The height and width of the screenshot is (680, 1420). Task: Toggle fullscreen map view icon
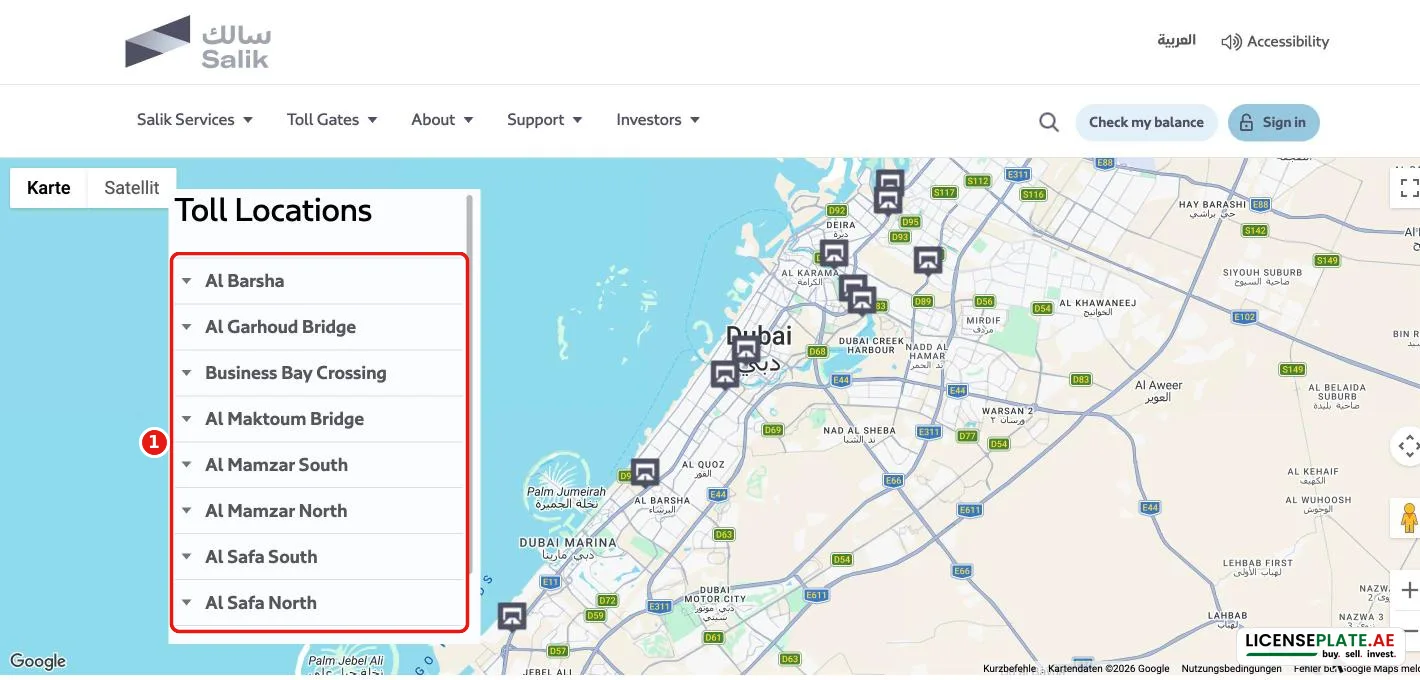[x=1408, y=187]
